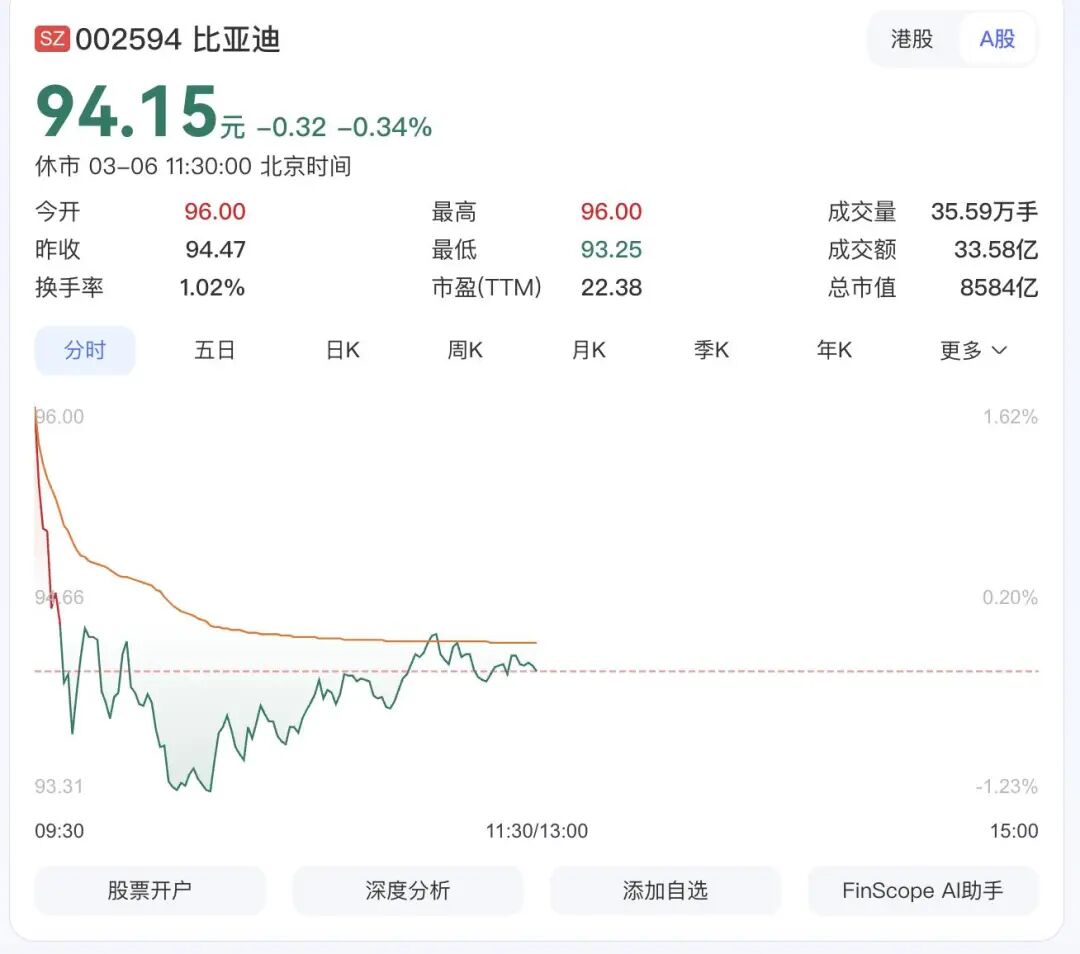Switch to 港股 market toggle
This screenshot has width=1080, height=954.
912,39
